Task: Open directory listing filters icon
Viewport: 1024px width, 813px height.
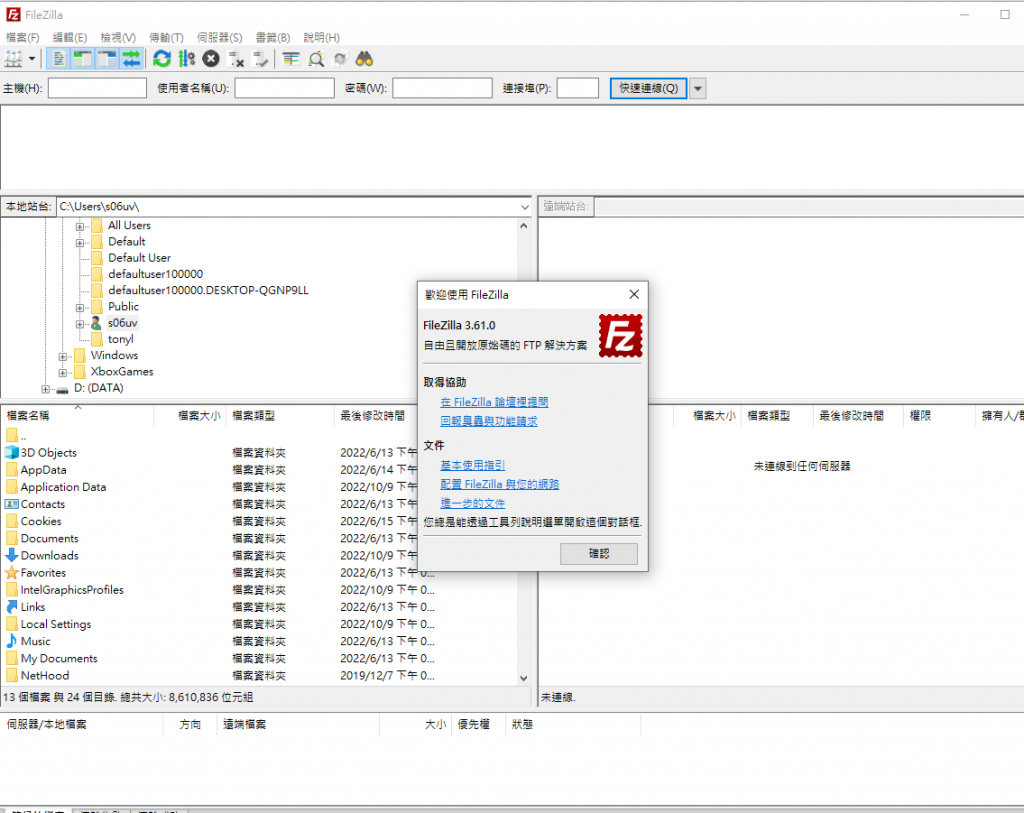Action: click(x=291, y=59)
